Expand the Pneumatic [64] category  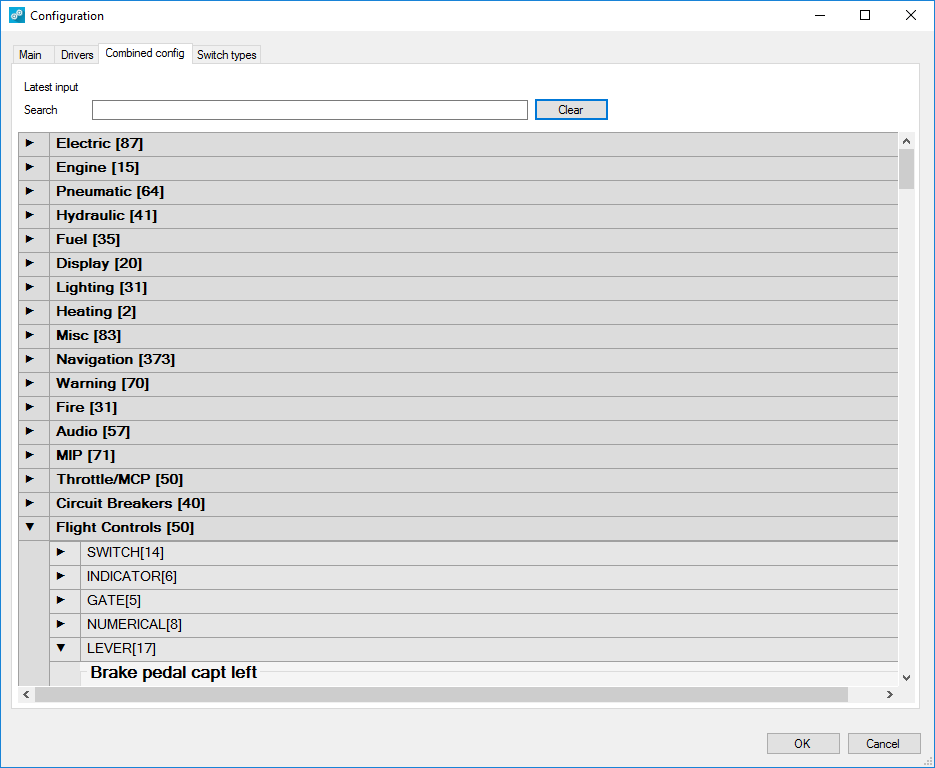point(30,191)
